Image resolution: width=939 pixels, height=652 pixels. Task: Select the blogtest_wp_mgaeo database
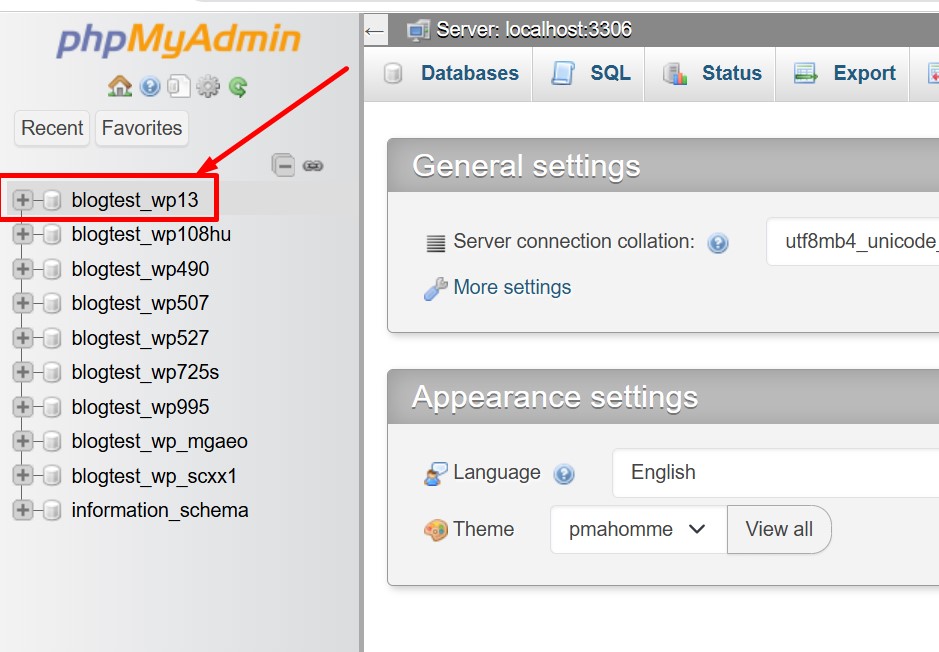tap(159, 441)
